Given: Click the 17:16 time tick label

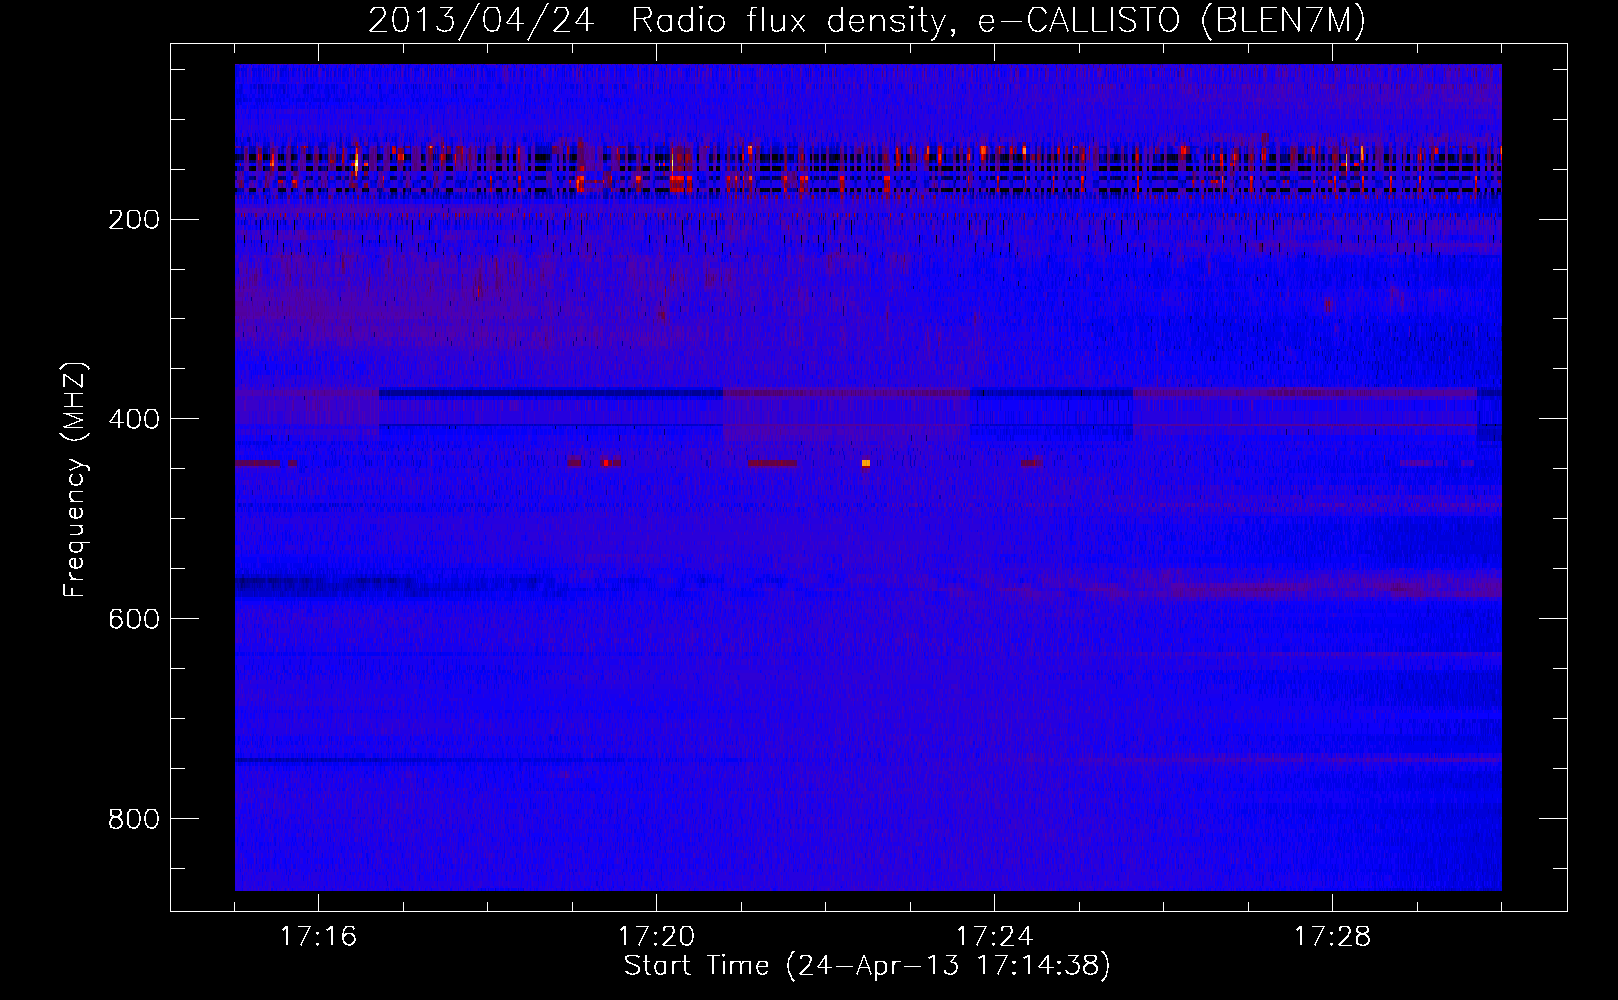Looking at the screenshot, I should 318,937.
